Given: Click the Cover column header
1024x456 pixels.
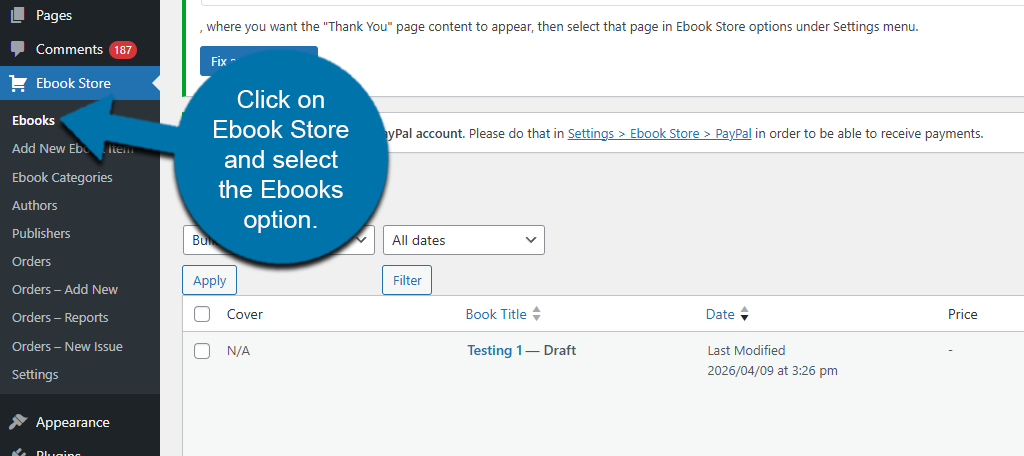Looking at the screenshot, I should 245,314.
